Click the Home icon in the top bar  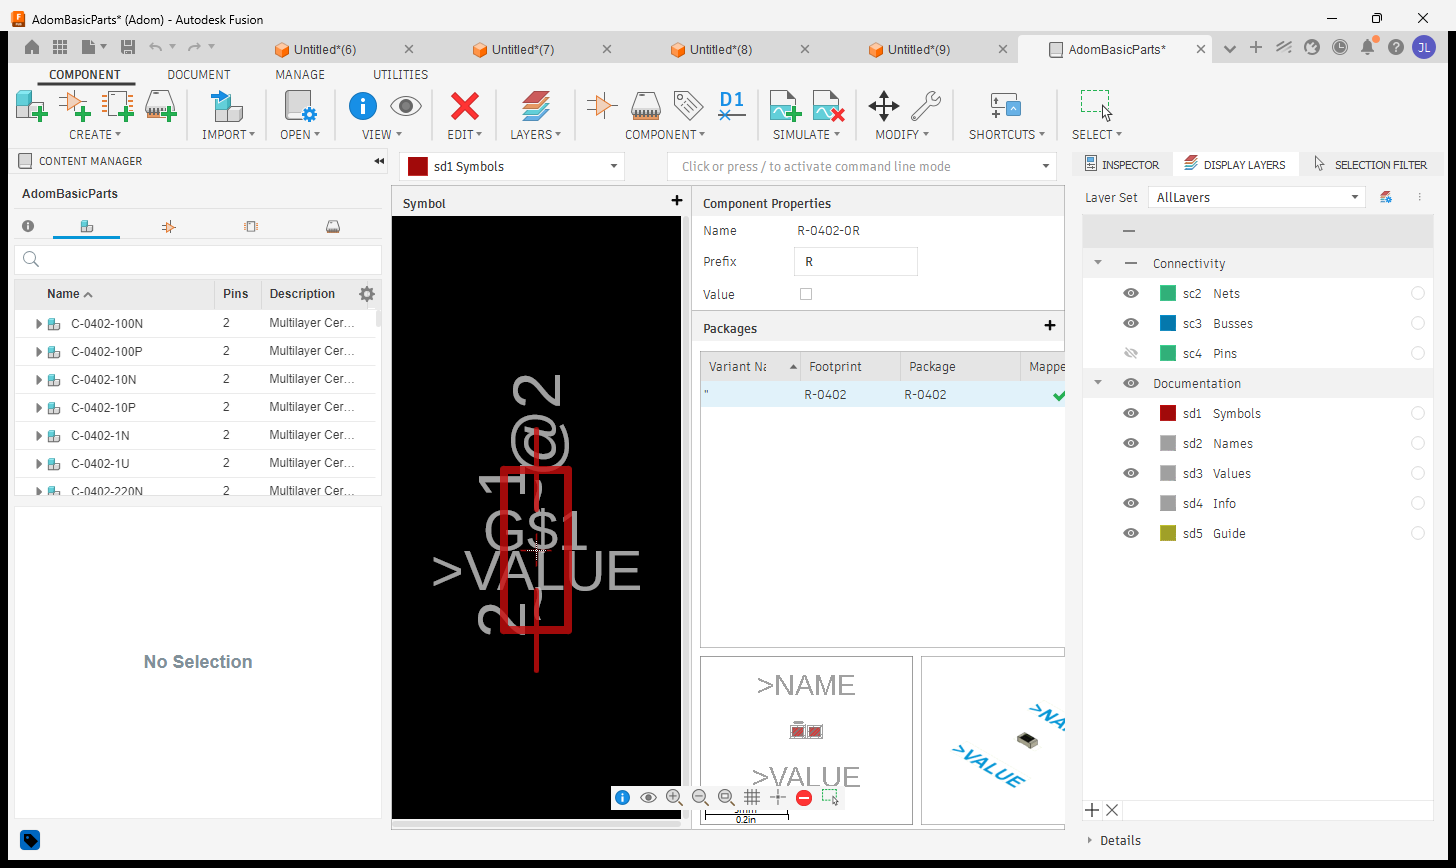pyautogui.click(x=32, y=47)
